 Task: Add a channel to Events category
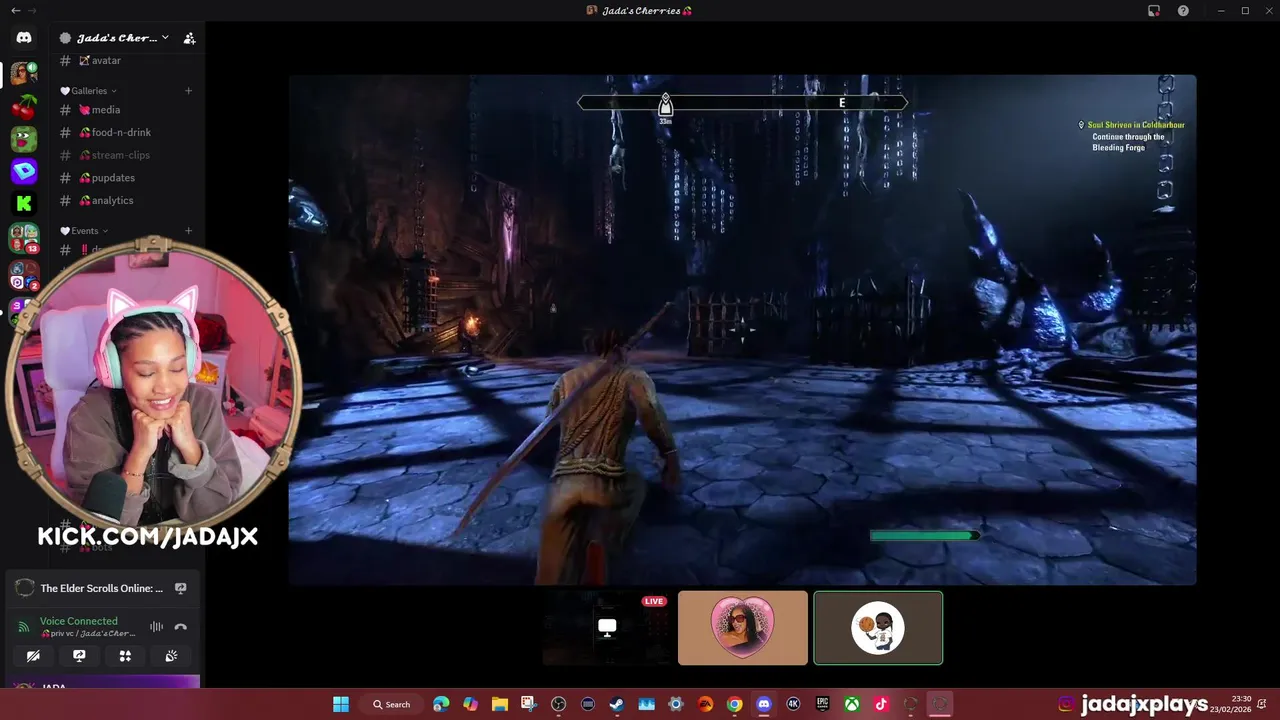[x=188, y=231]
